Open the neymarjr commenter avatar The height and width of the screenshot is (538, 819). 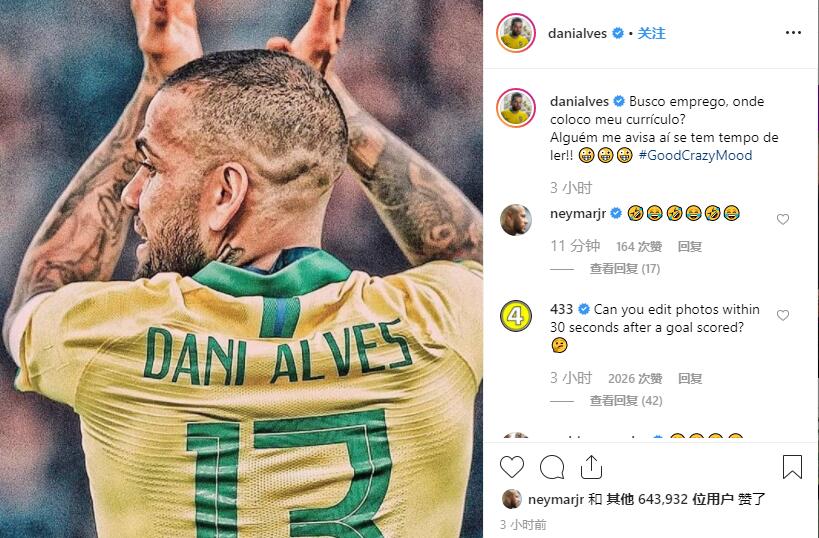516,220
